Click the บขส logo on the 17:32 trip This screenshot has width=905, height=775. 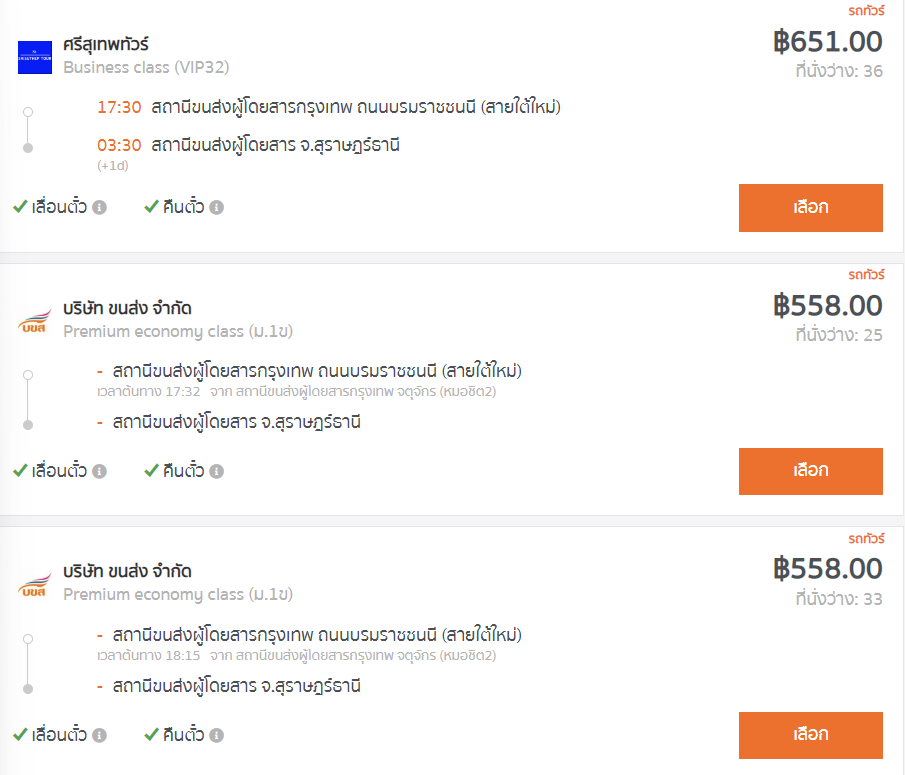coord(35,321)
